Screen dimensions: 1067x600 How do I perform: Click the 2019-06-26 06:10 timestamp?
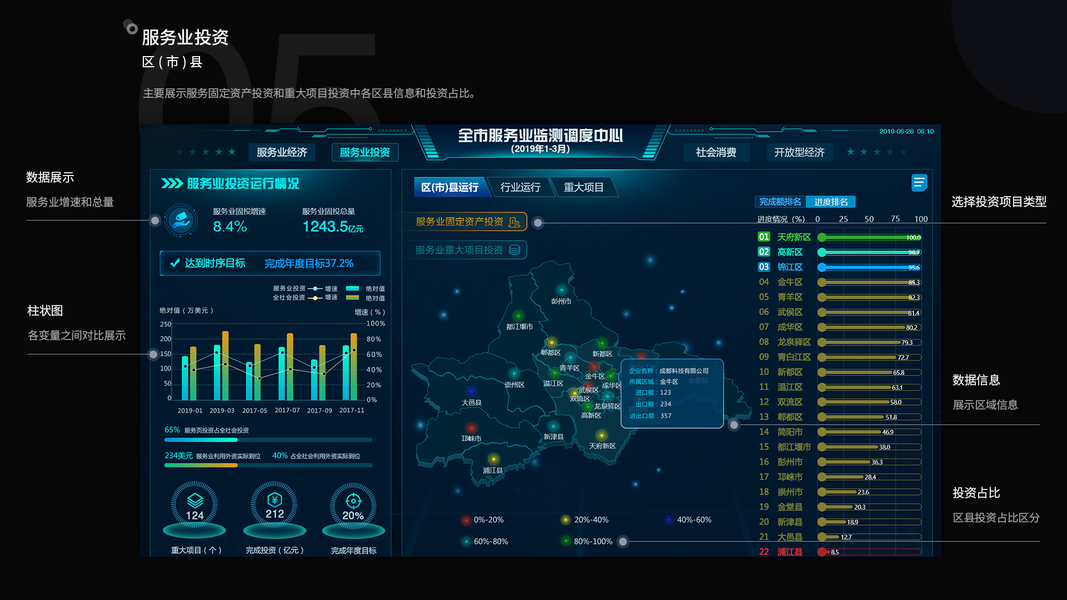pos(906,131)
